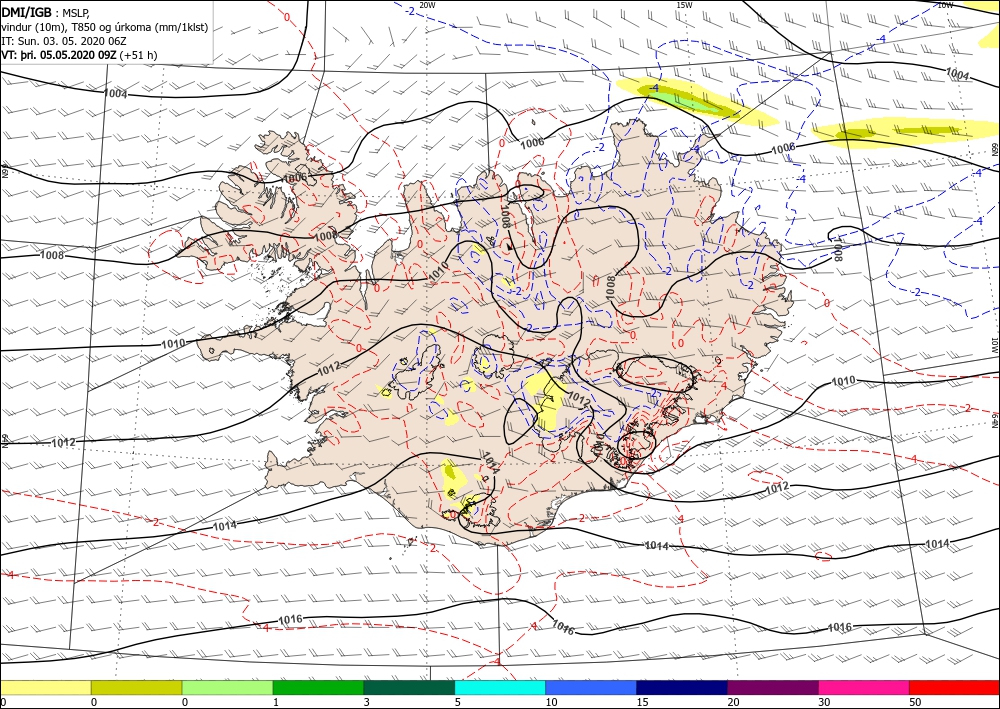This screenshot has height=709, width=1000.
Task: Click the magenta pink legend swatch
Action: (864, 687)
